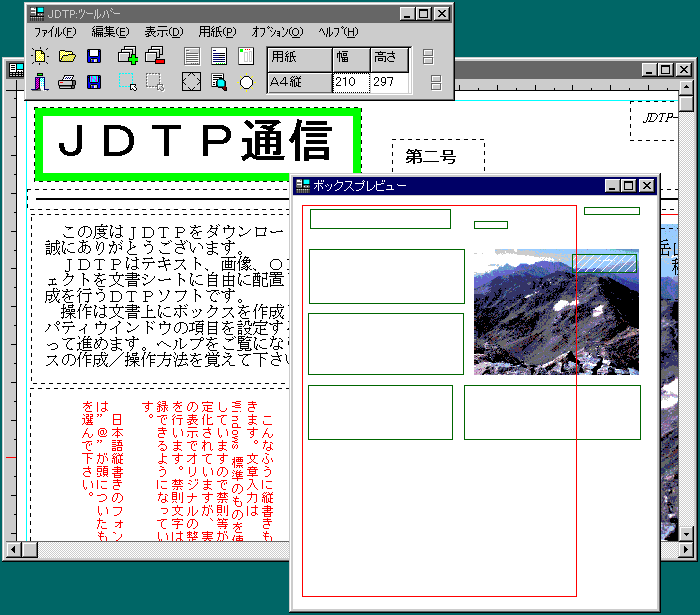The width and height of the screenshot is (700, 615).
Task: Select the top-right small green box in preview
Action: click(612, 211)
